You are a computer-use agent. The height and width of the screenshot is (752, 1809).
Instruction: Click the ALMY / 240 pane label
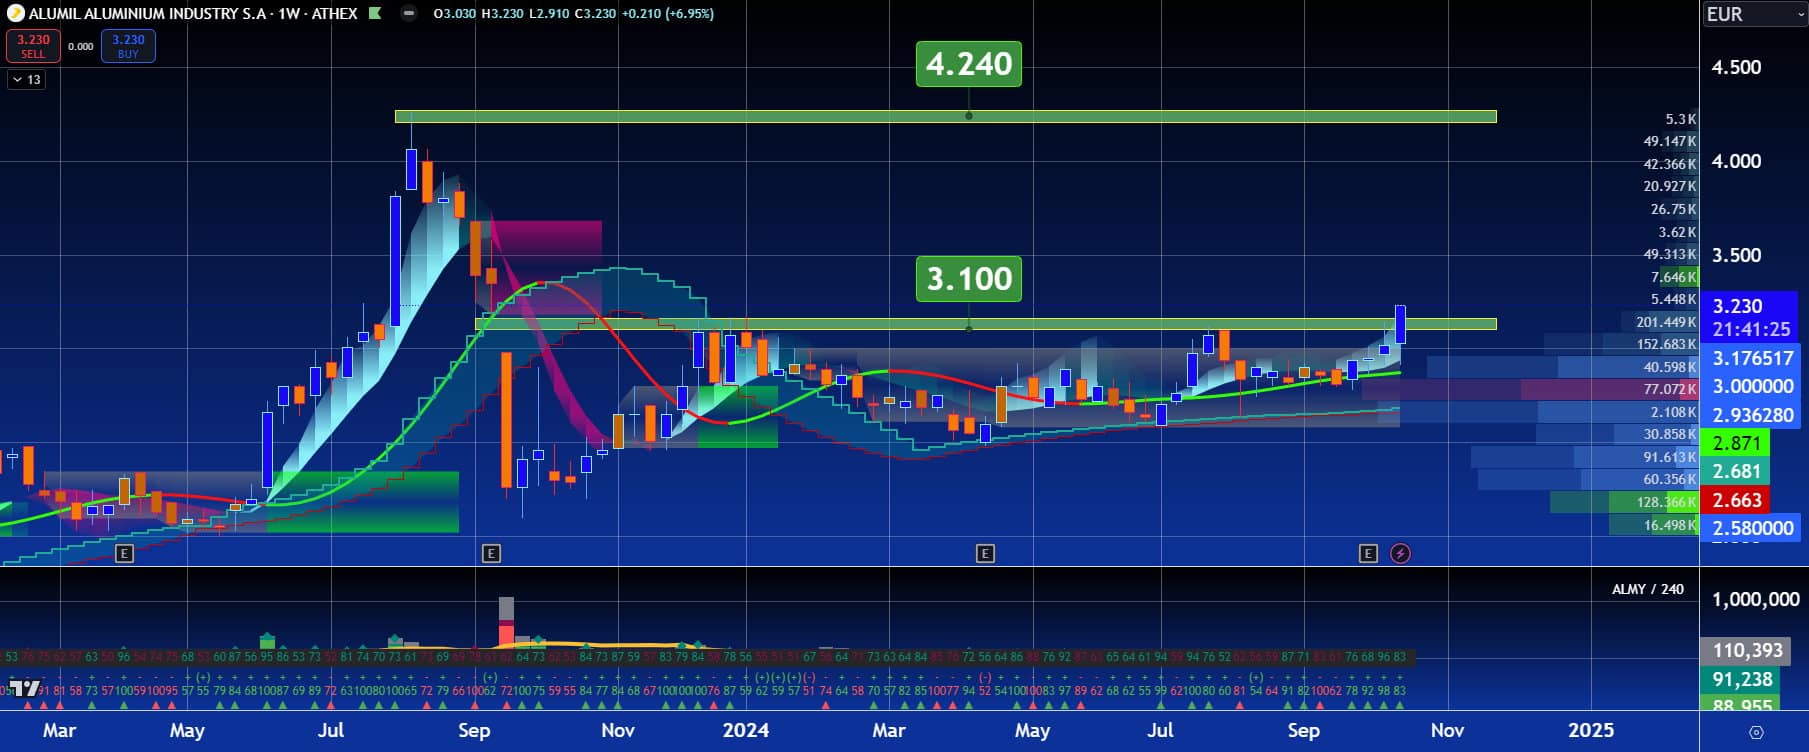tap(1647, 589)
